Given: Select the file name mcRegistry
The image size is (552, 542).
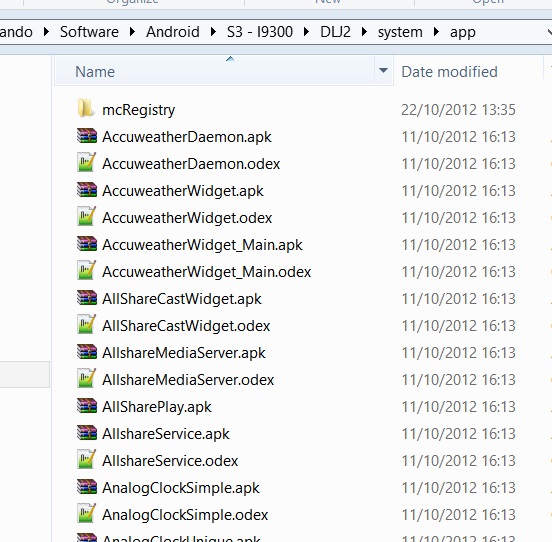Looking at the screenshot, I should point(138,110).
